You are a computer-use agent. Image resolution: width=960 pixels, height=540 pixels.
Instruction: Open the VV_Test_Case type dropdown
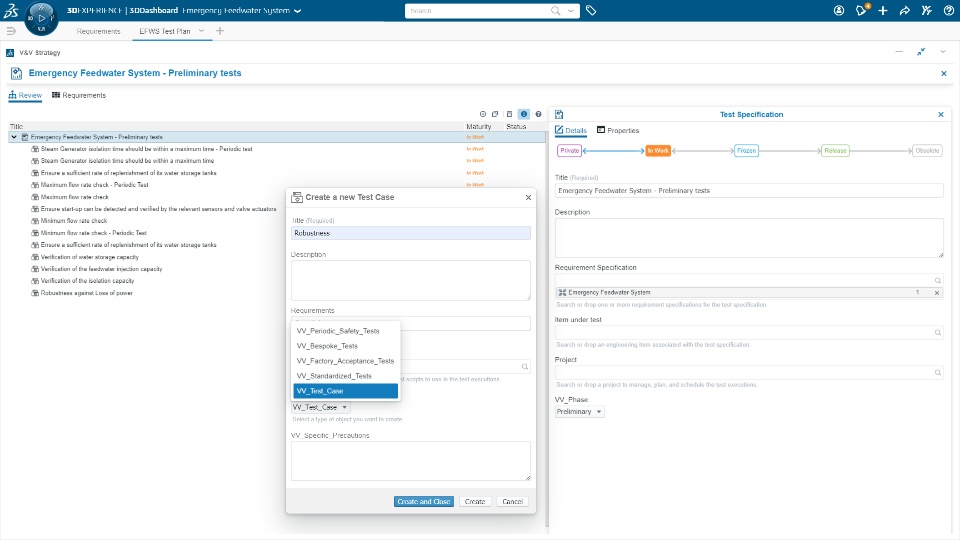click(320, 407)
